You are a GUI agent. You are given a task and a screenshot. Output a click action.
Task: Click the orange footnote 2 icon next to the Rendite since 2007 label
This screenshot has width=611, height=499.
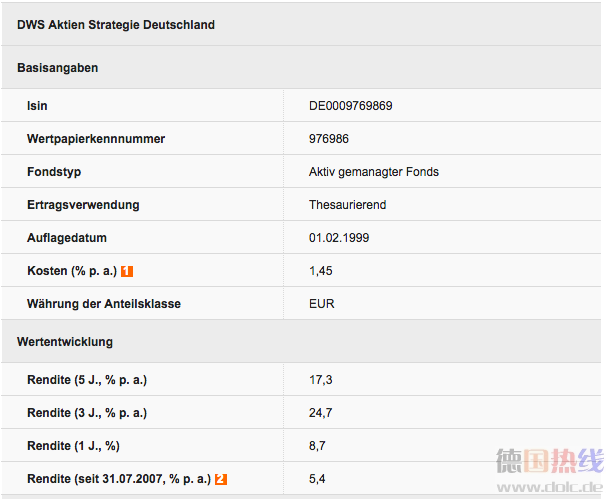tap(221, 479)
